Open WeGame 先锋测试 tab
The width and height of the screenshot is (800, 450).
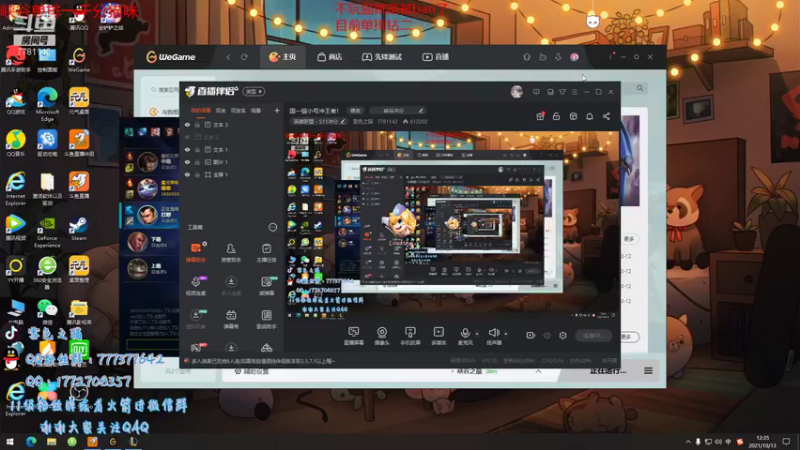click(x=382, y=57)
